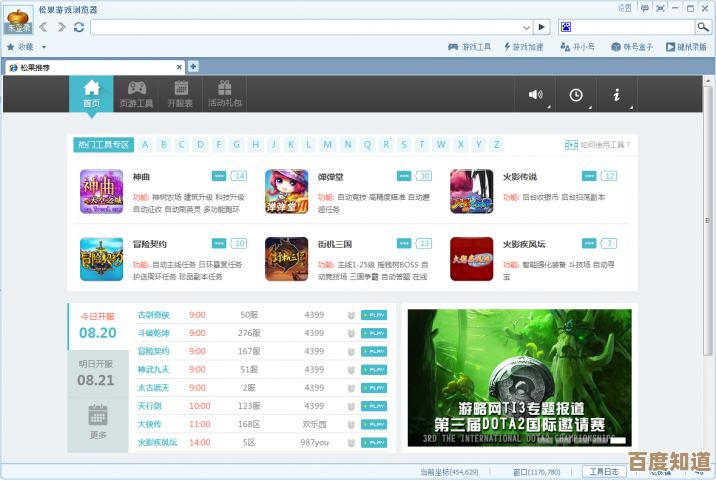Select 今日开服 08.20 tab
Viewport: 716px width, 480px height.
[x=98, y=327]
